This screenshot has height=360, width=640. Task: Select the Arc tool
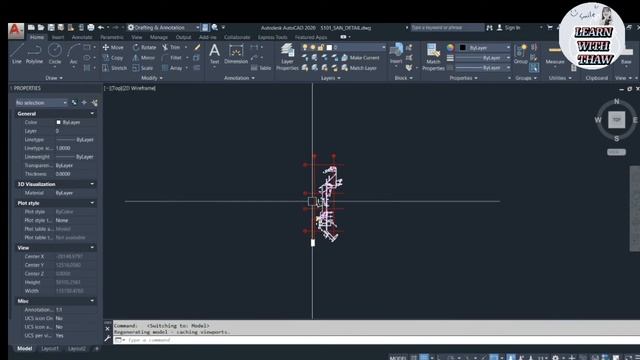73,54
